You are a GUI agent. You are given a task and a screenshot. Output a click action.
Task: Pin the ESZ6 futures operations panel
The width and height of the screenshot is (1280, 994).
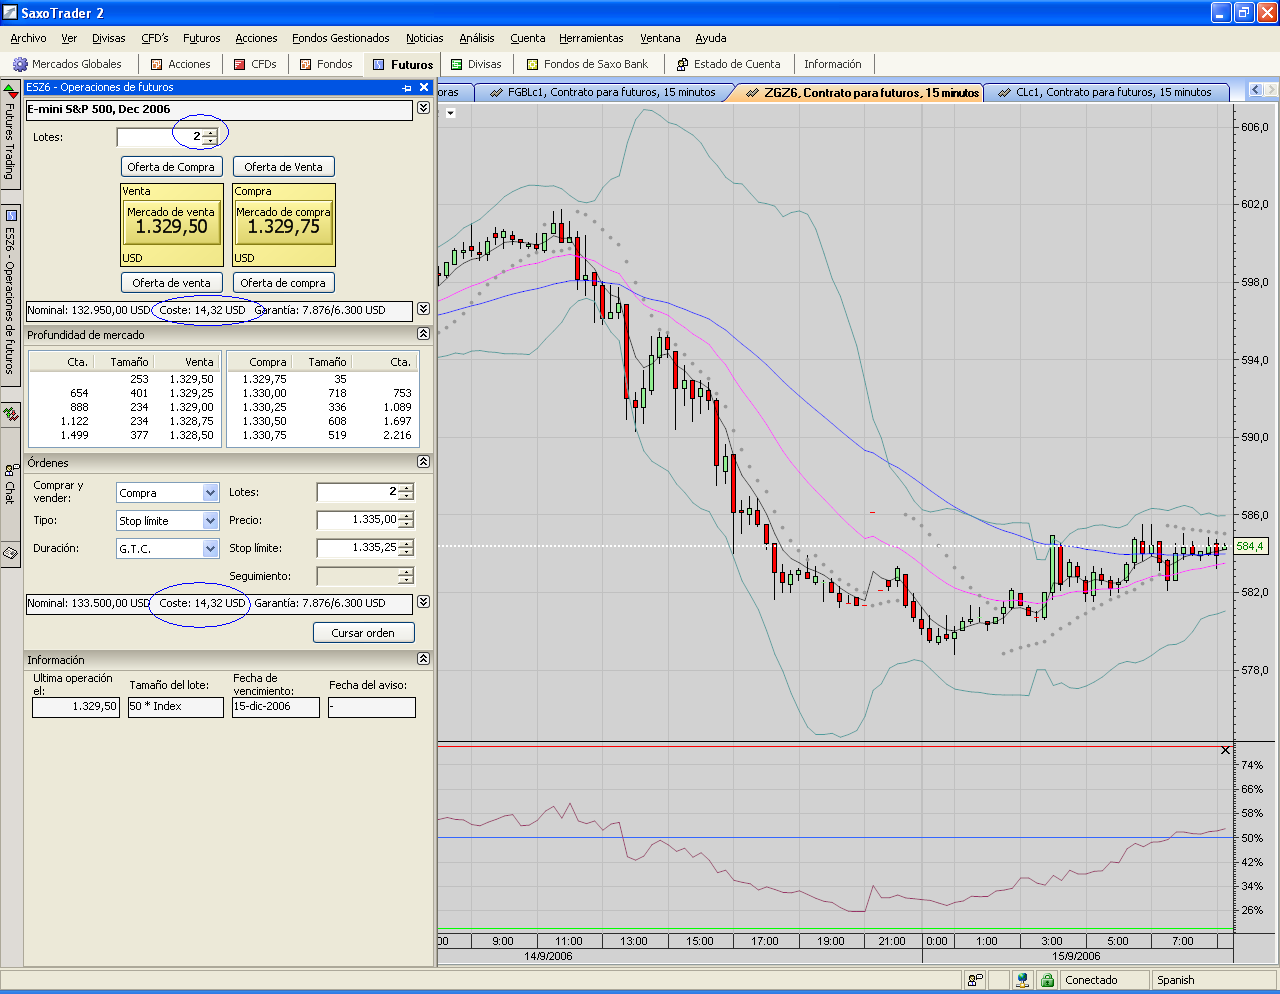click(407, 88)
